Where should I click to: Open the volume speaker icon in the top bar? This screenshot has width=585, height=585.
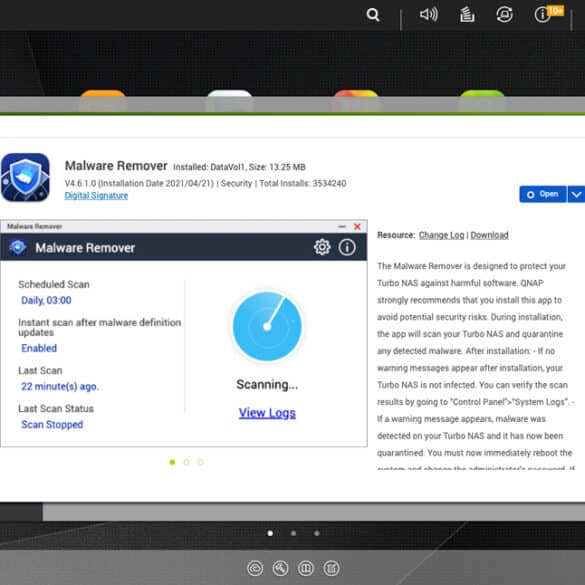[428, 15]
